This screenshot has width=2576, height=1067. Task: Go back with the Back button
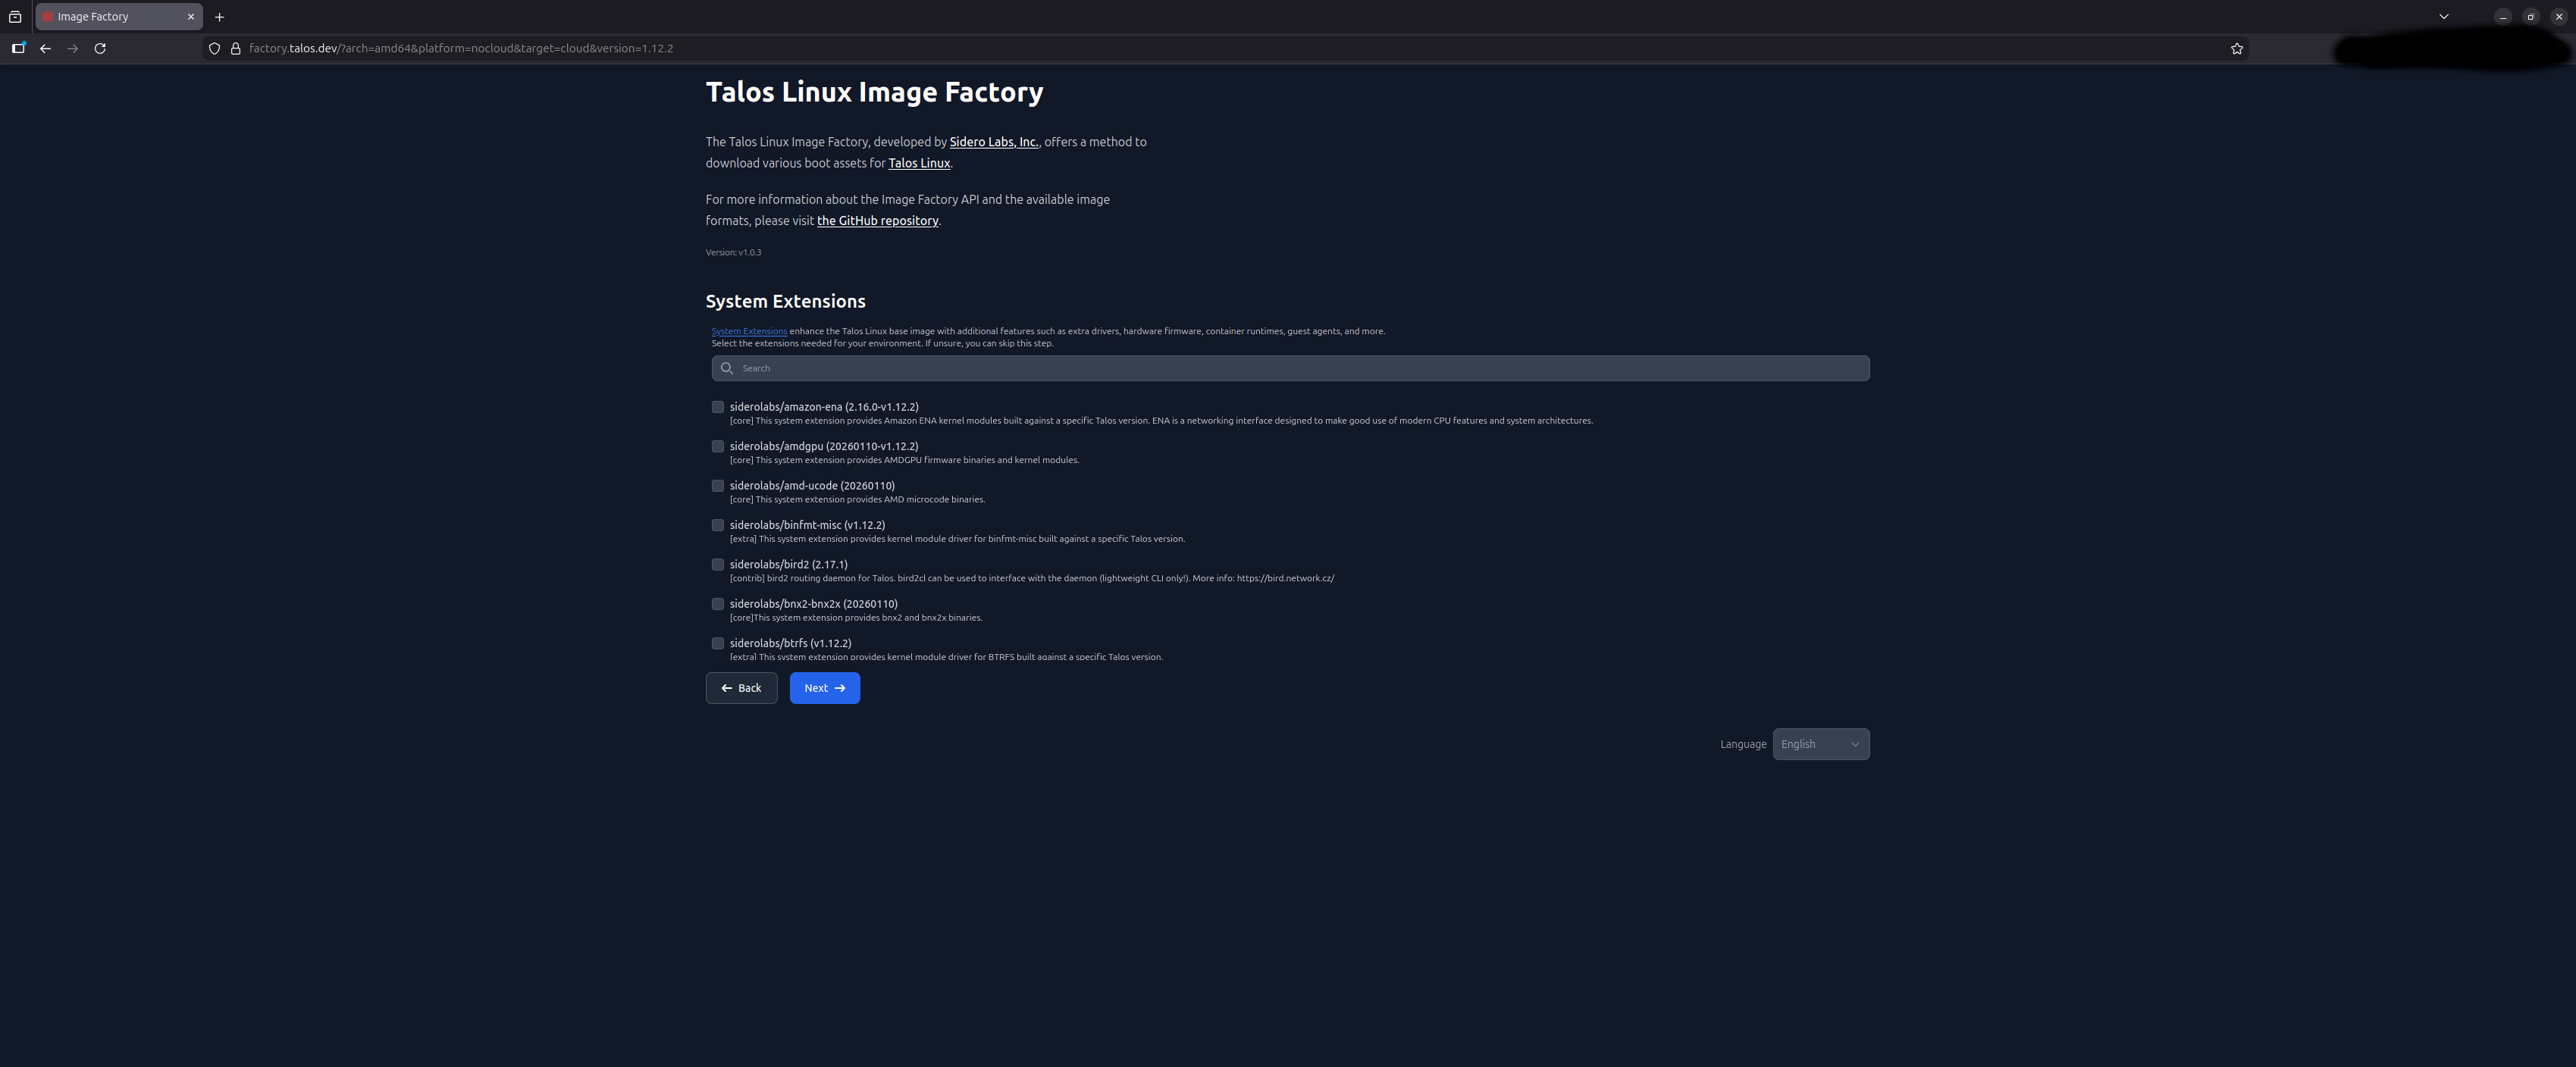(x=741, y=688)
